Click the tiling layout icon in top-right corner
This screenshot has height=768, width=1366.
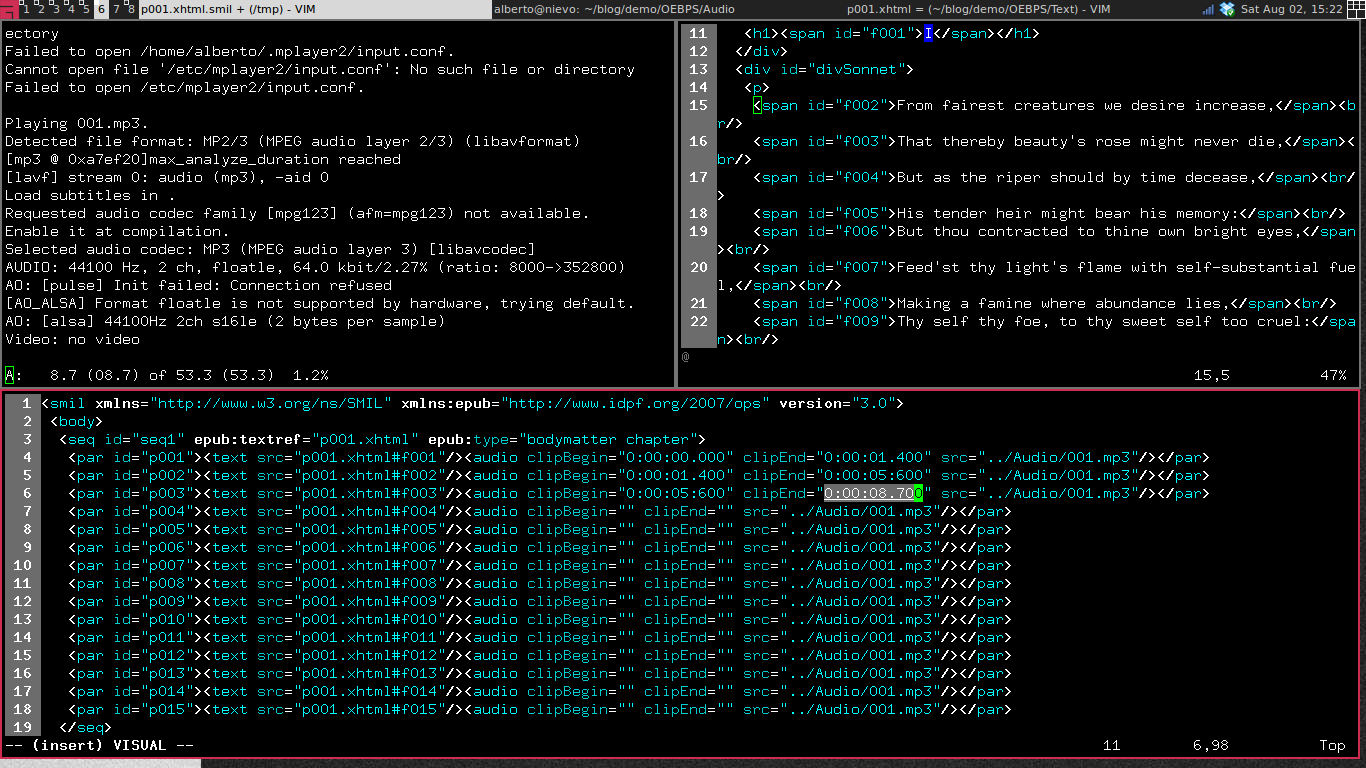[x=1355, y=9]
